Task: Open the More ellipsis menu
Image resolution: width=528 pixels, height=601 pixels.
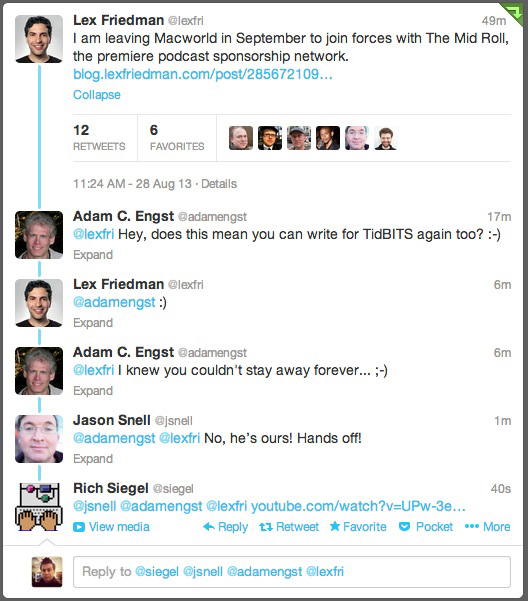Action: [x=472, y=526]
